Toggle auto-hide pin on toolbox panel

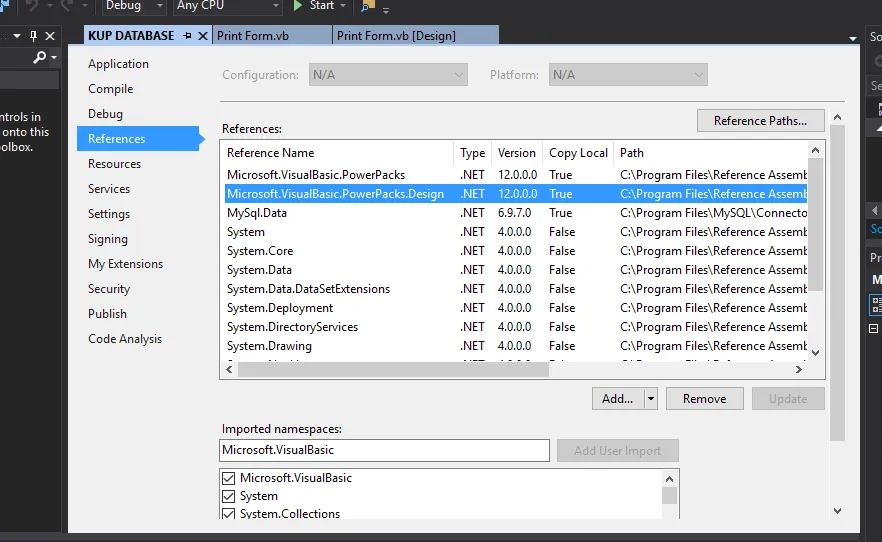tap(33, 36)
